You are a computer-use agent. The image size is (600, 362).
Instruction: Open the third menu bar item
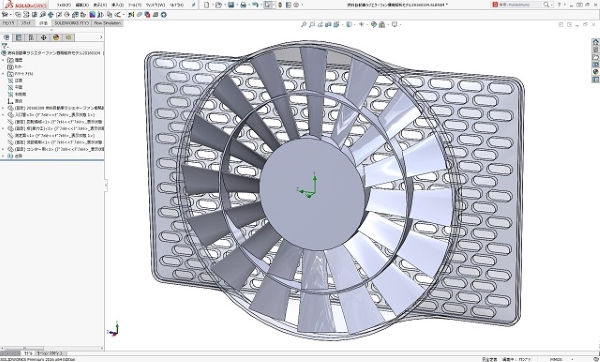coord(100,5)
